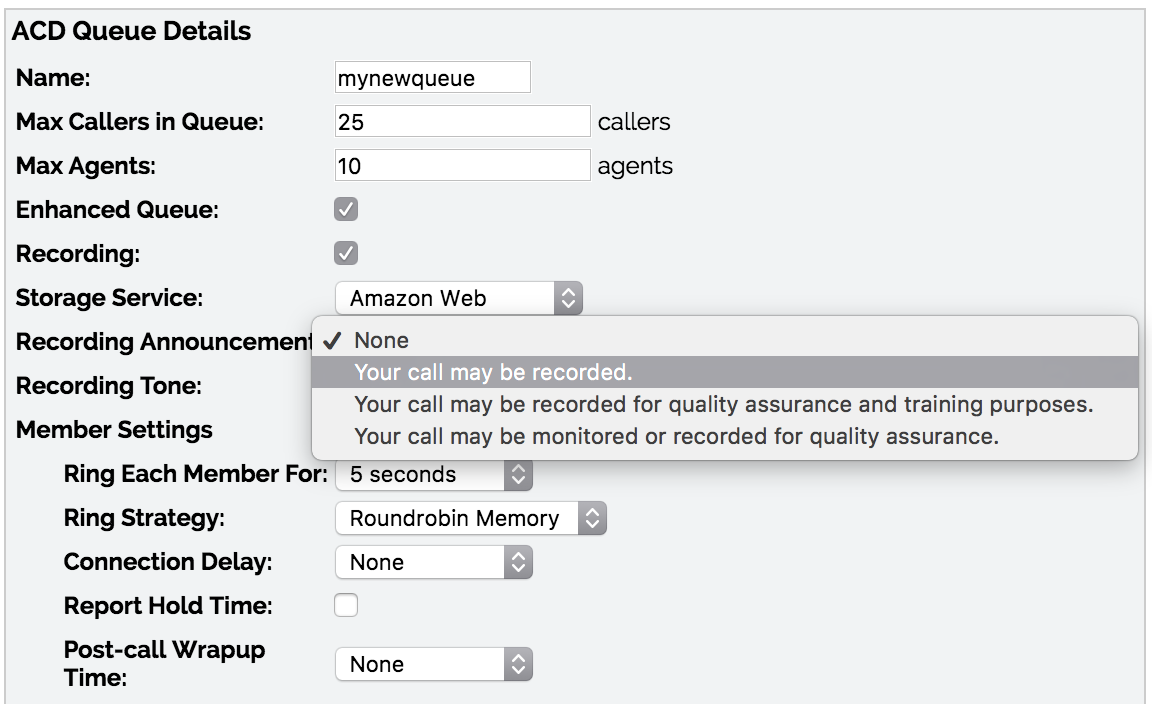Enable Report Hold Time
This screenshot has width=1152, height=704.
coord(344,605)
